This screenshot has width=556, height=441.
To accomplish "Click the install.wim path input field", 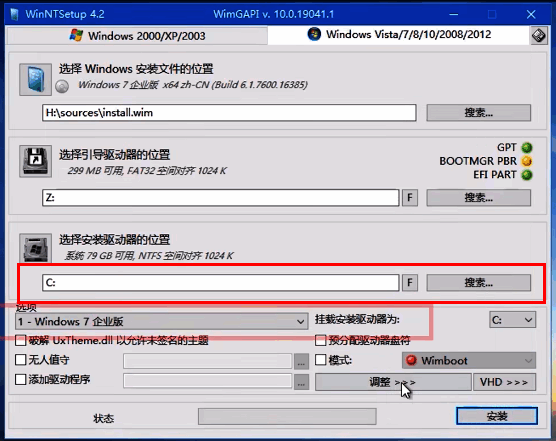I will 229,113.
